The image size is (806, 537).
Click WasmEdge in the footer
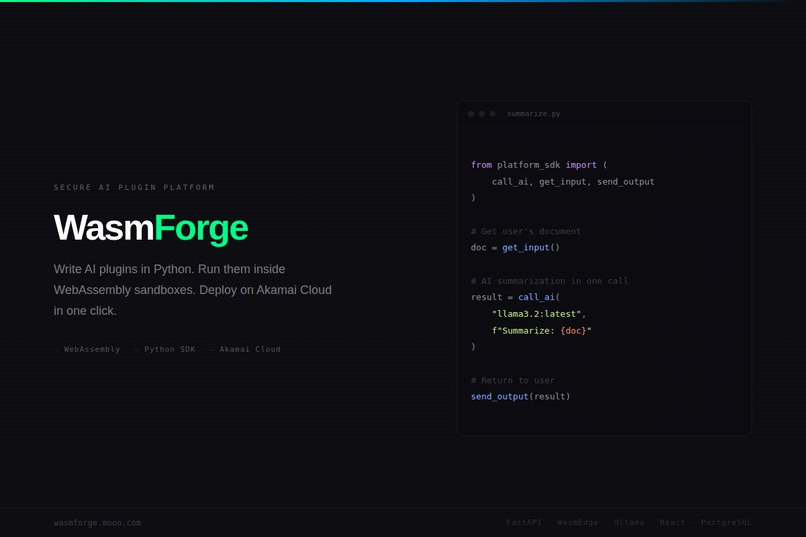pyautogui.click(x=577, y=523)
